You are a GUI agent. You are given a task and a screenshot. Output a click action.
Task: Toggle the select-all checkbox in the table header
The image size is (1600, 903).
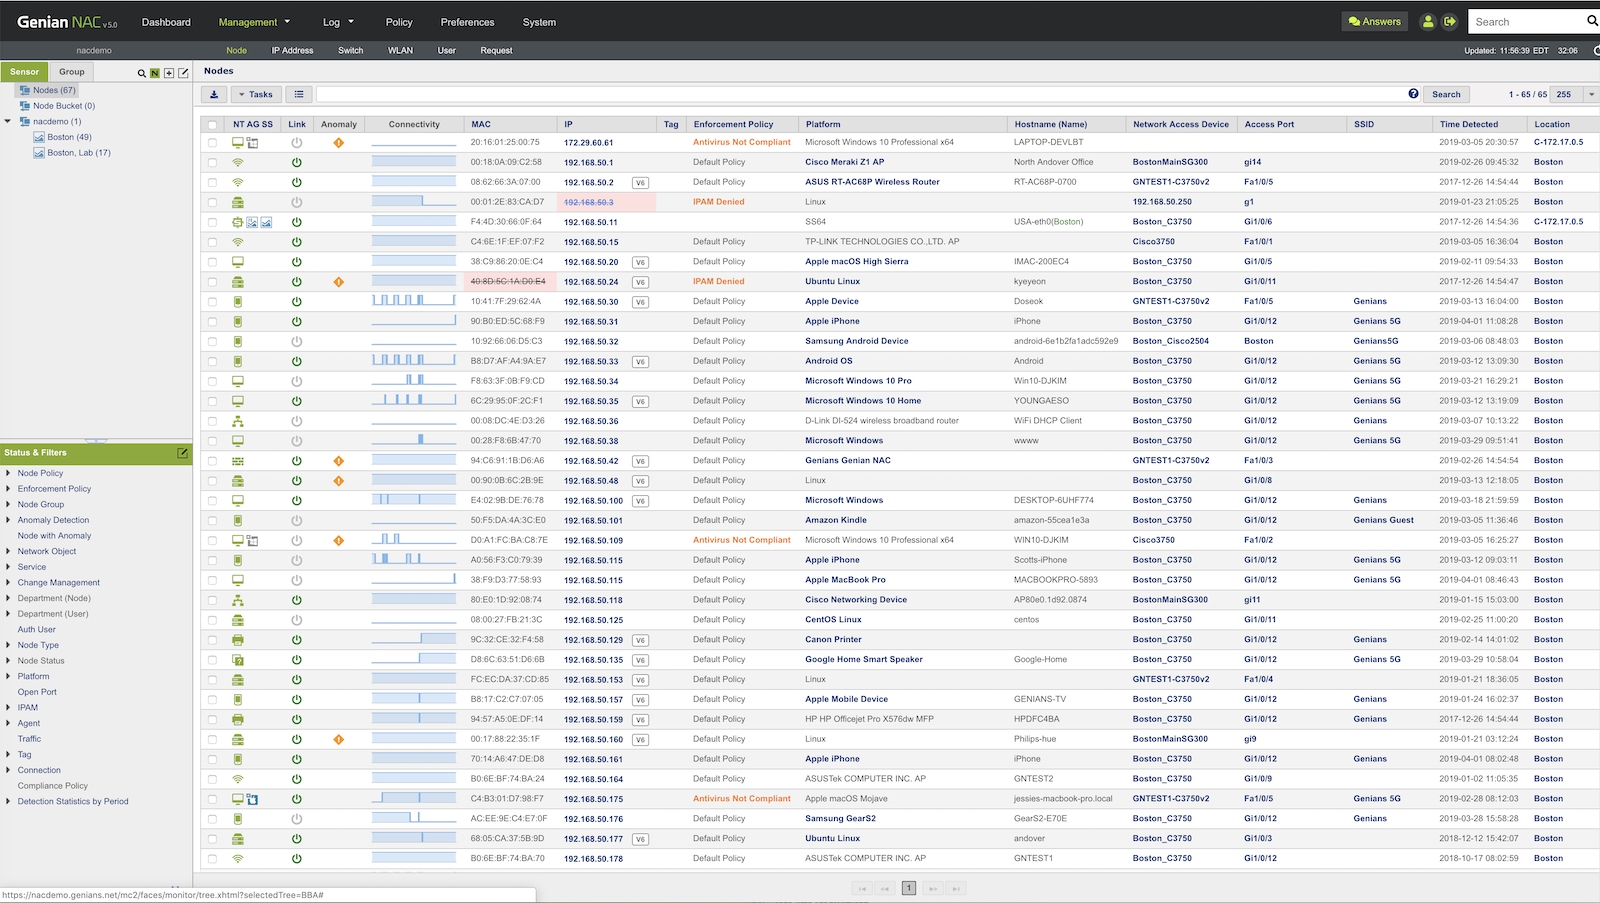[x=212, y=124]
